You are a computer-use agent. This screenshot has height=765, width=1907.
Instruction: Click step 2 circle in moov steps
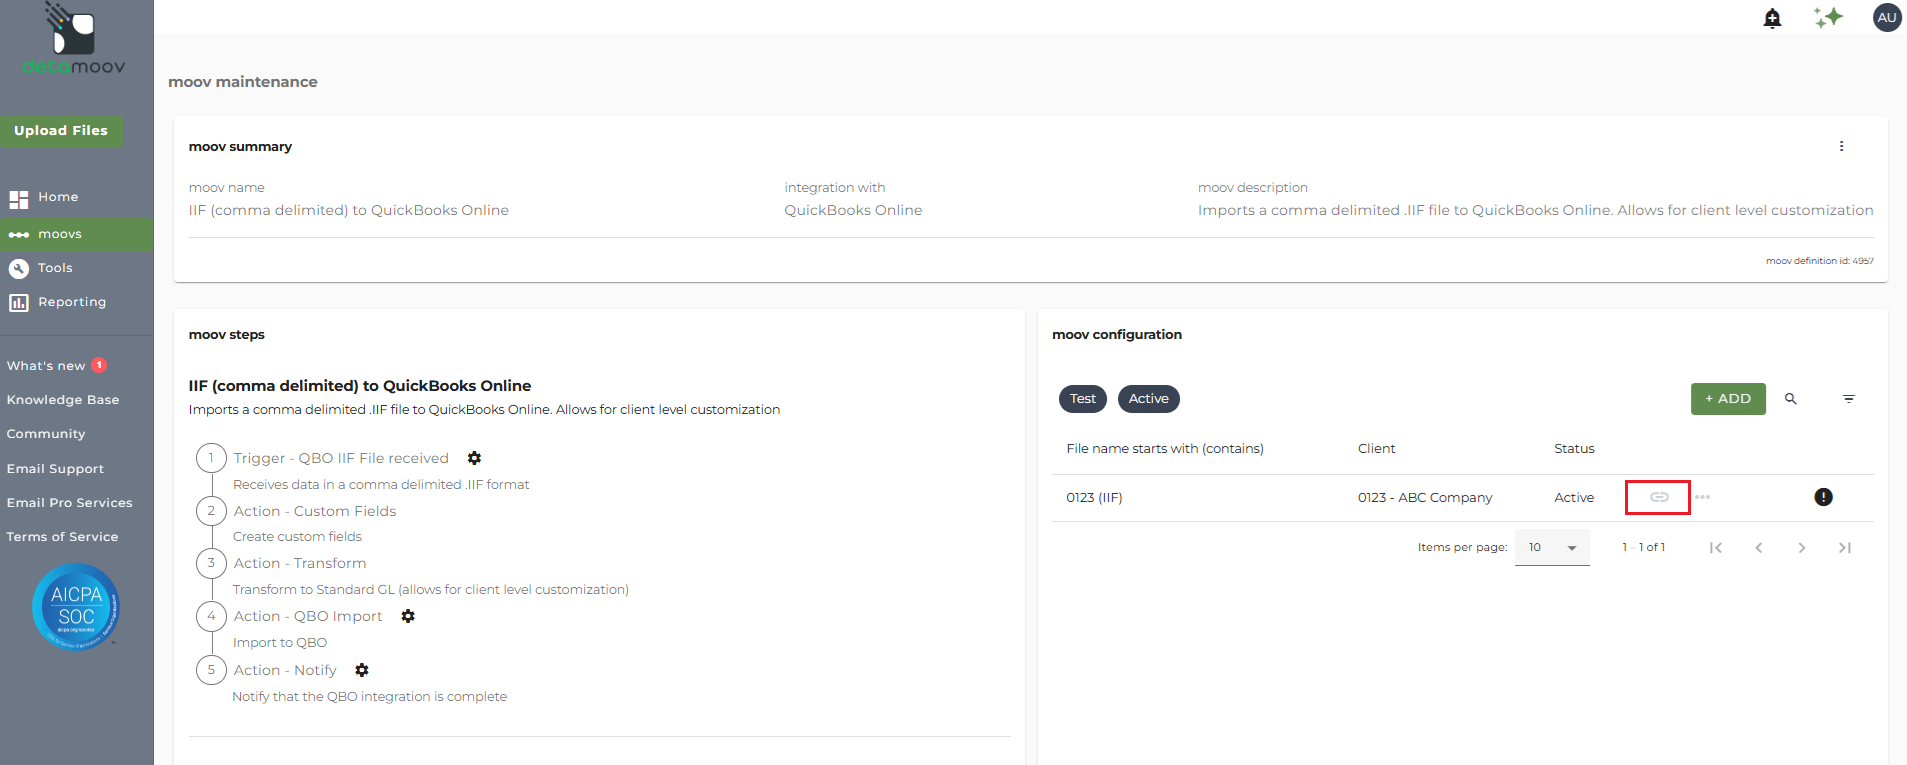pyautogui.click(x=211, y=511)
